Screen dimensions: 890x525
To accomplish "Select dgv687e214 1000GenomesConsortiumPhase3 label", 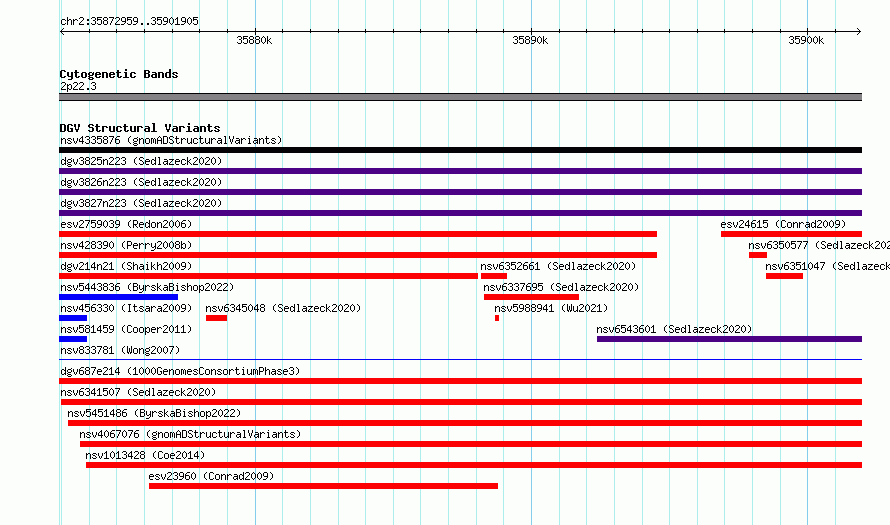I will coord(180,371).
